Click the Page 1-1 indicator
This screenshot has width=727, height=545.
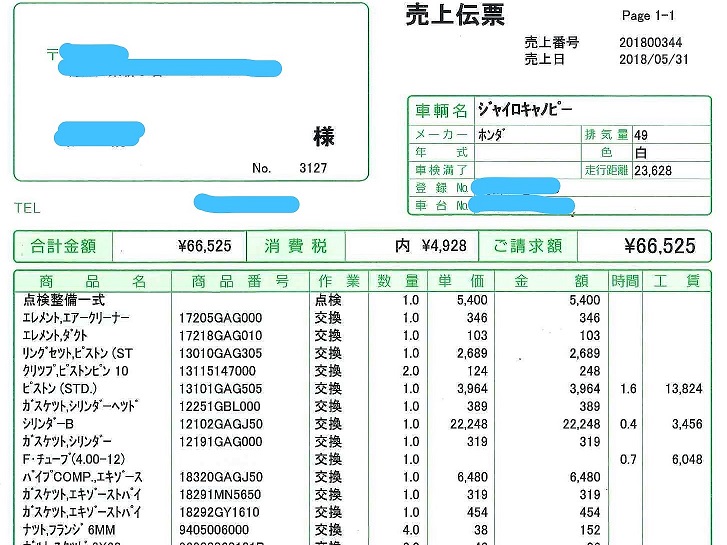point(649,16)
